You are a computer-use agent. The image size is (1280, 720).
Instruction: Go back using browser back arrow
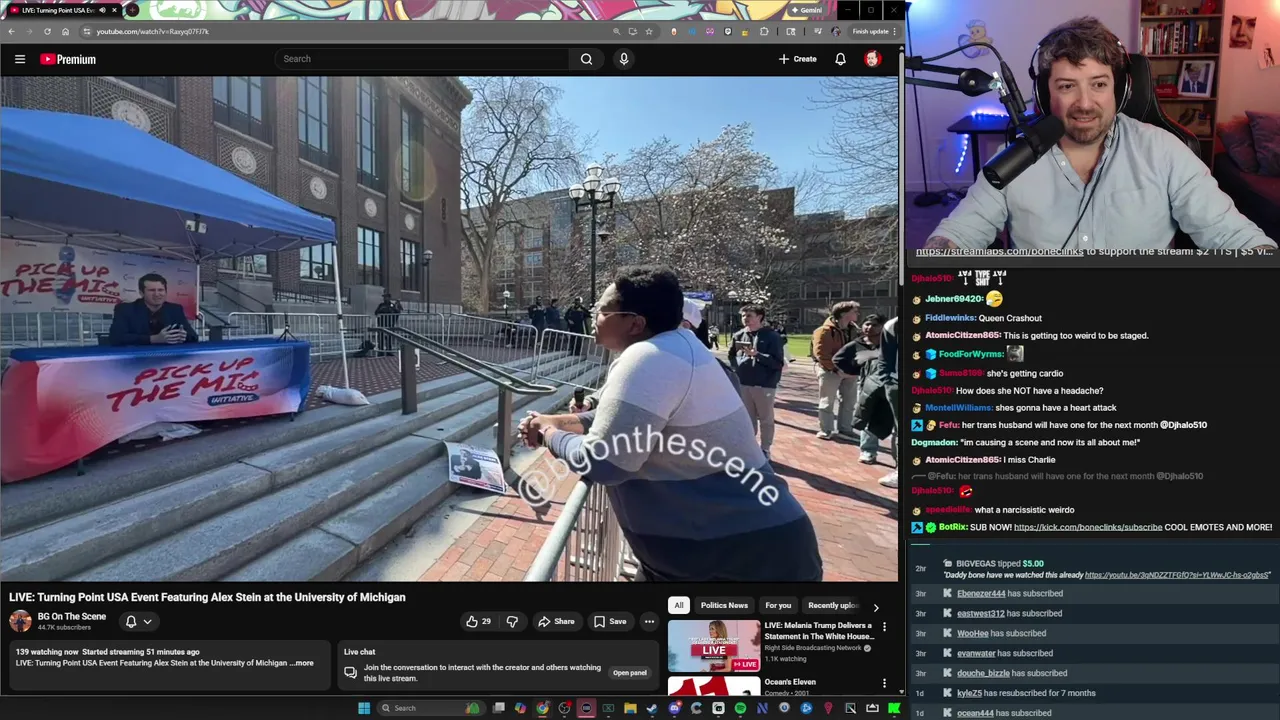(x=11, y=31)
